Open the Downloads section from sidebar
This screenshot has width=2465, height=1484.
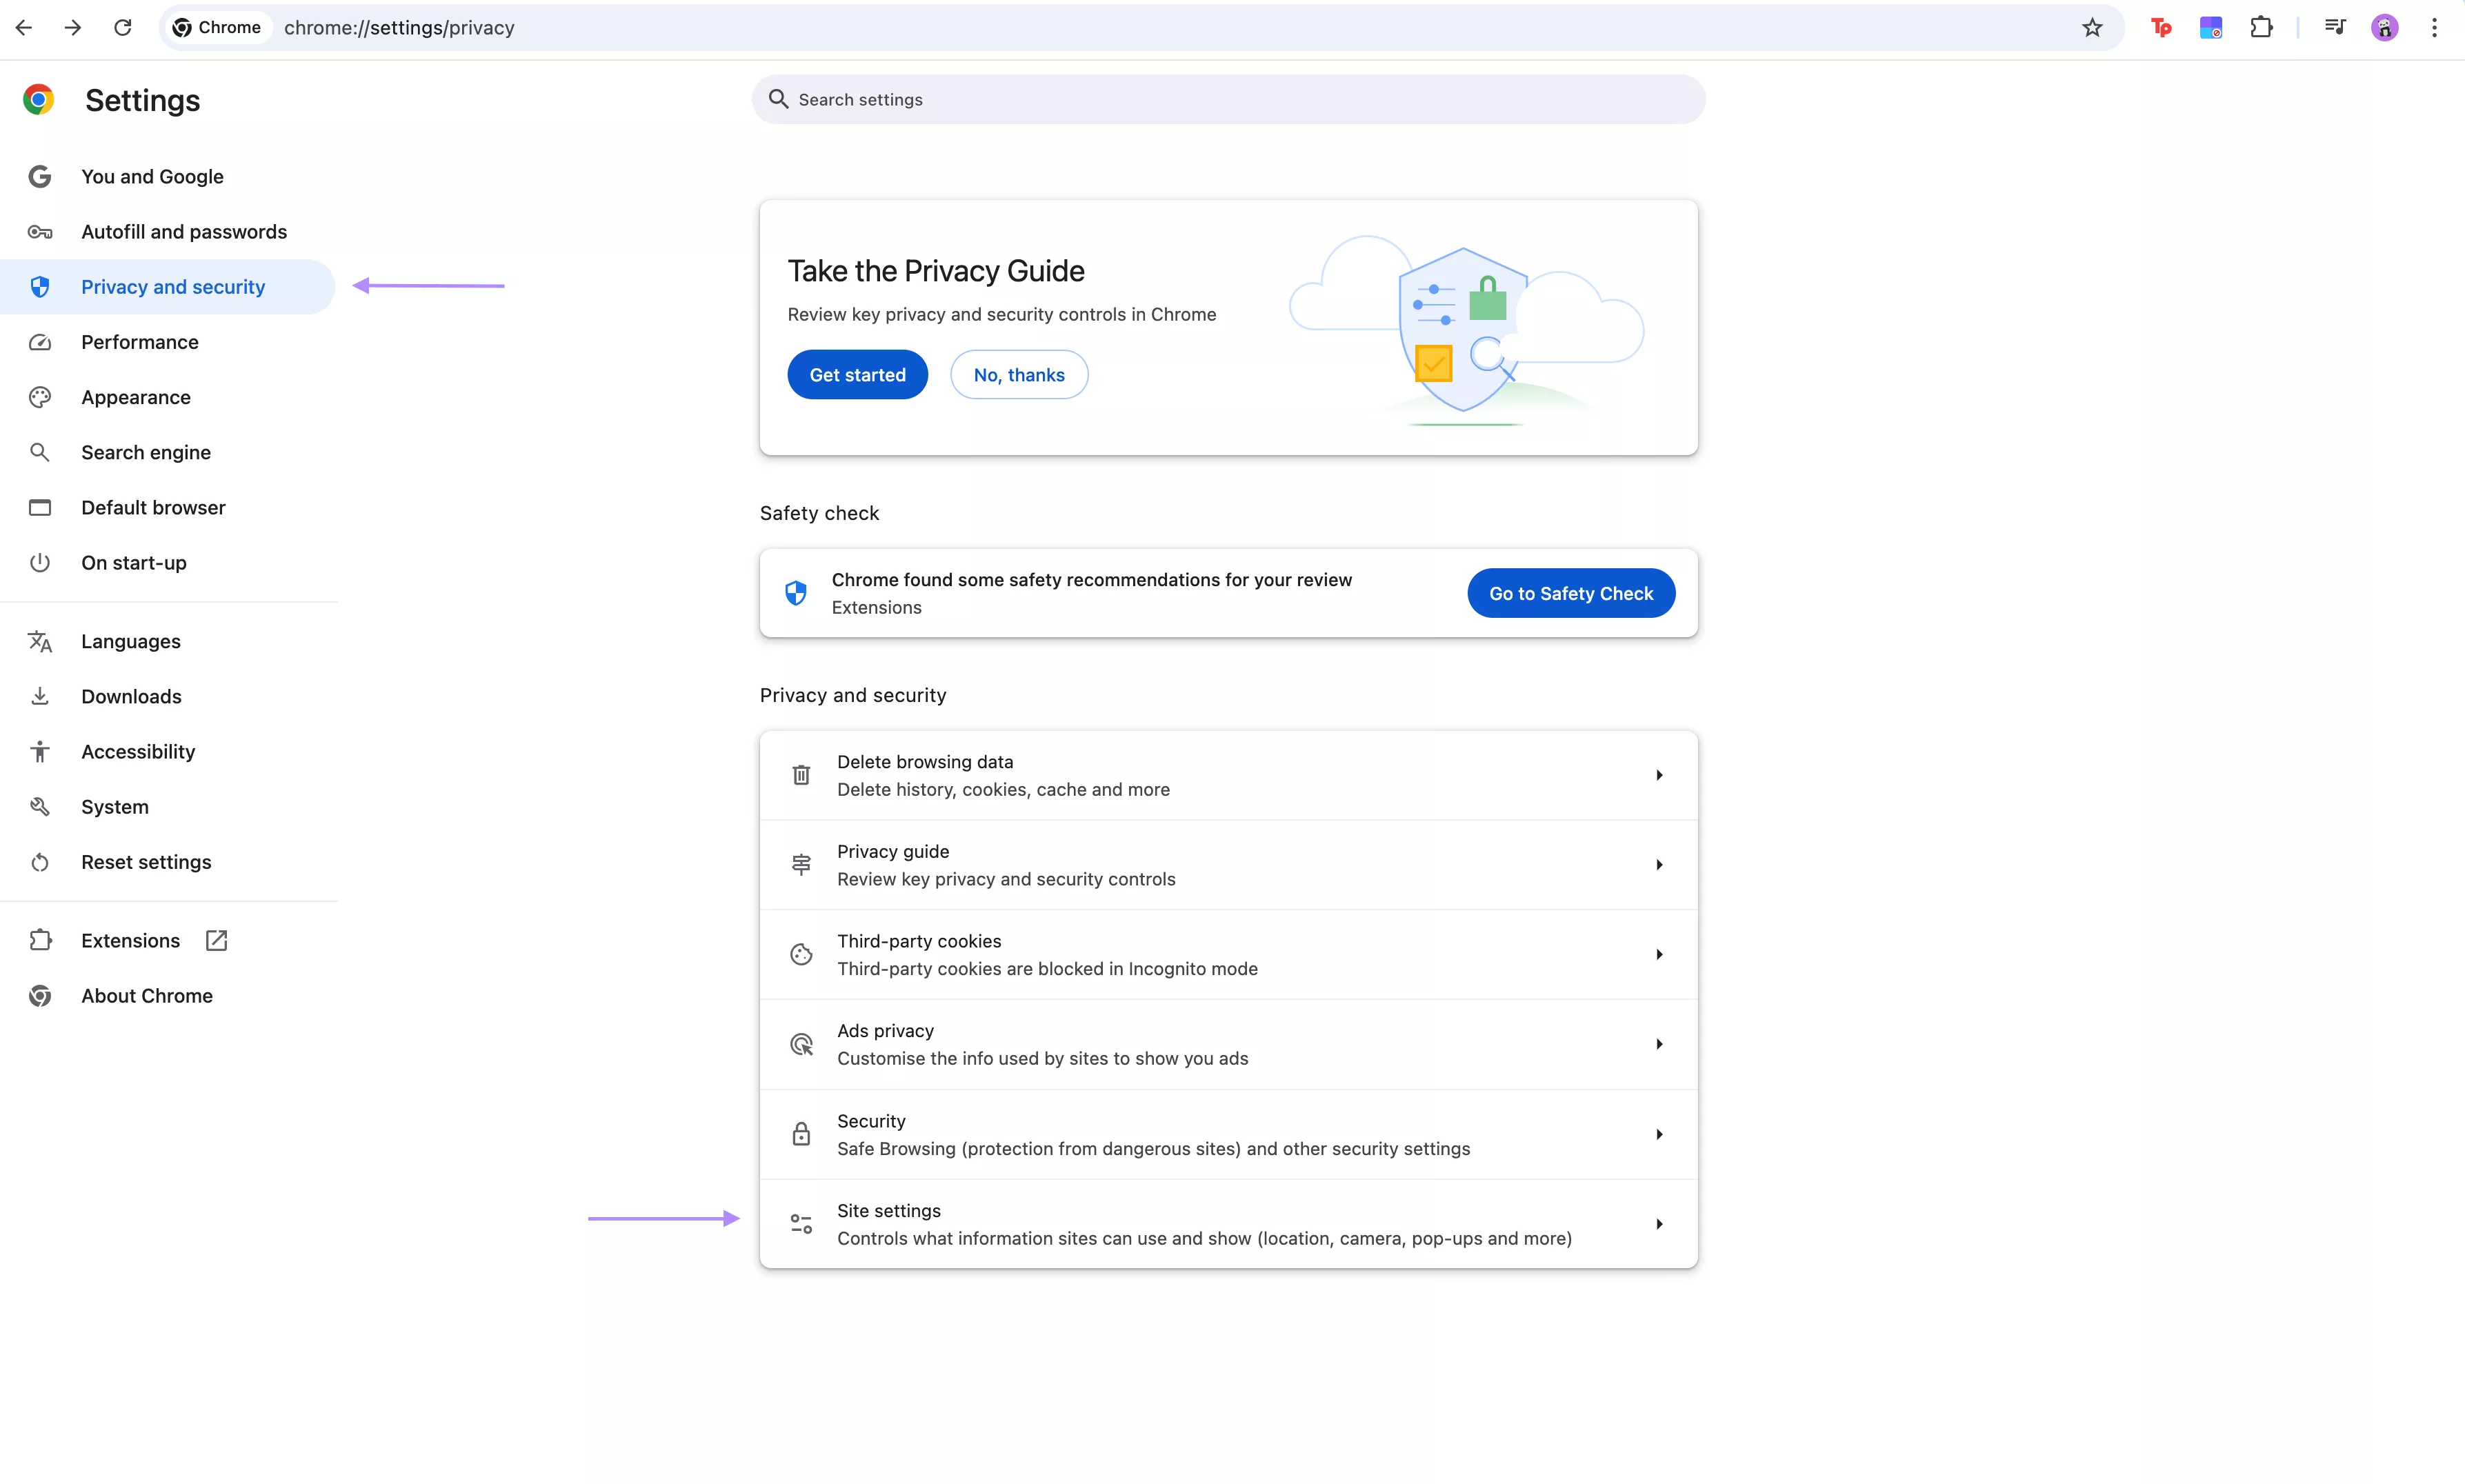pyautogui.click(x=131, y=696)
